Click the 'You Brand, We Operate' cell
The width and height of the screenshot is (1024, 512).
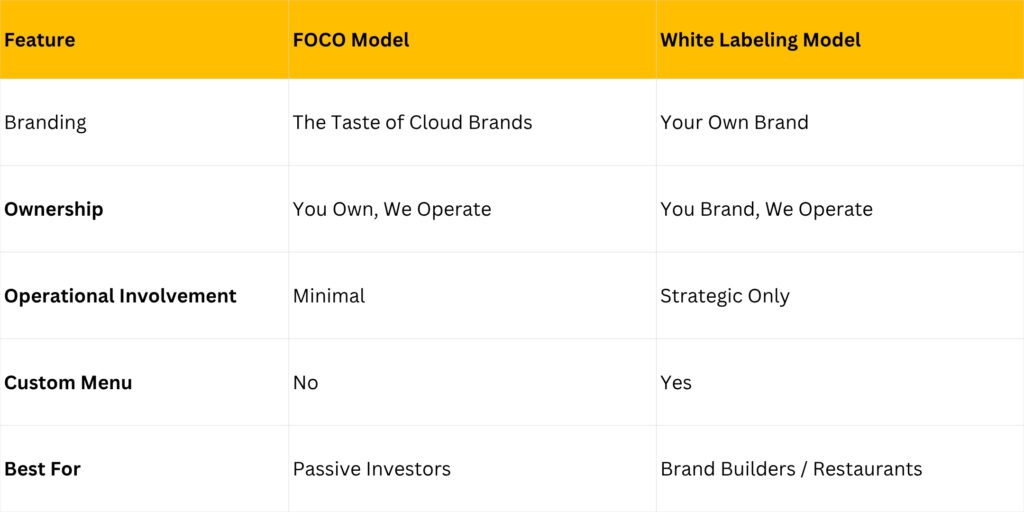point(766,210)
